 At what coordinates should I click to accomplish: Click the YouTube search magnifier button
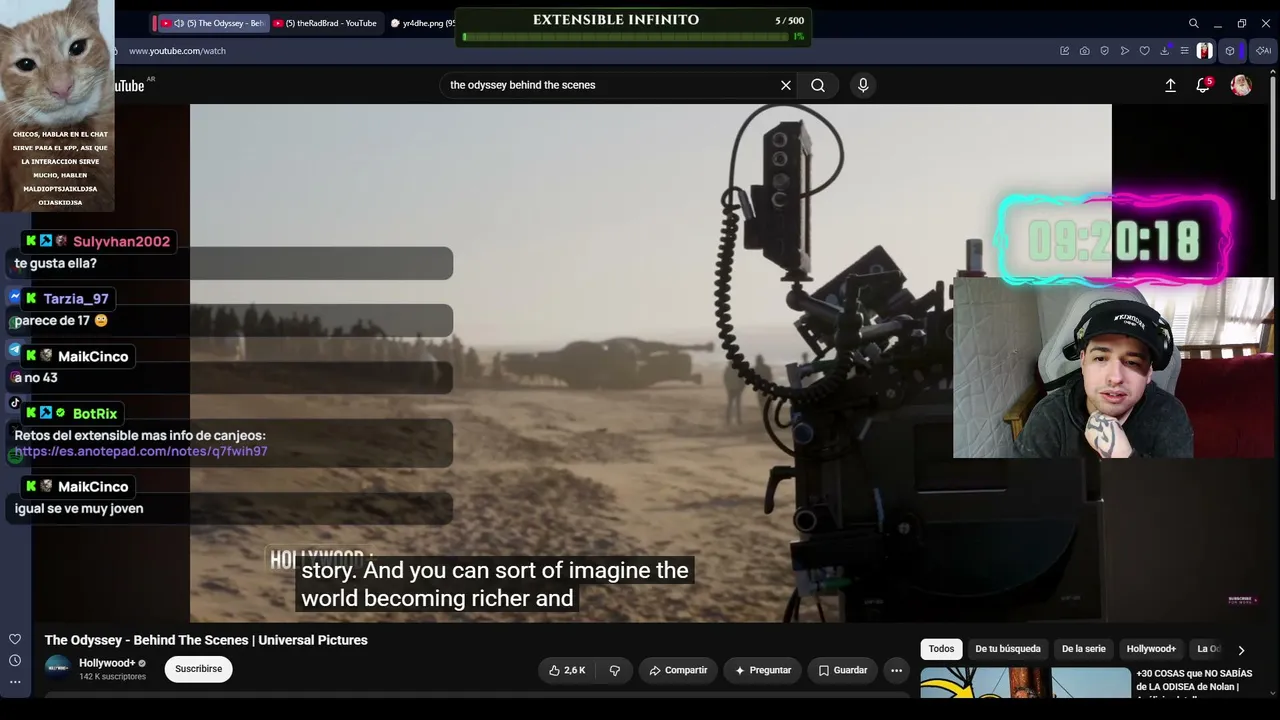(x=818, y=85)
